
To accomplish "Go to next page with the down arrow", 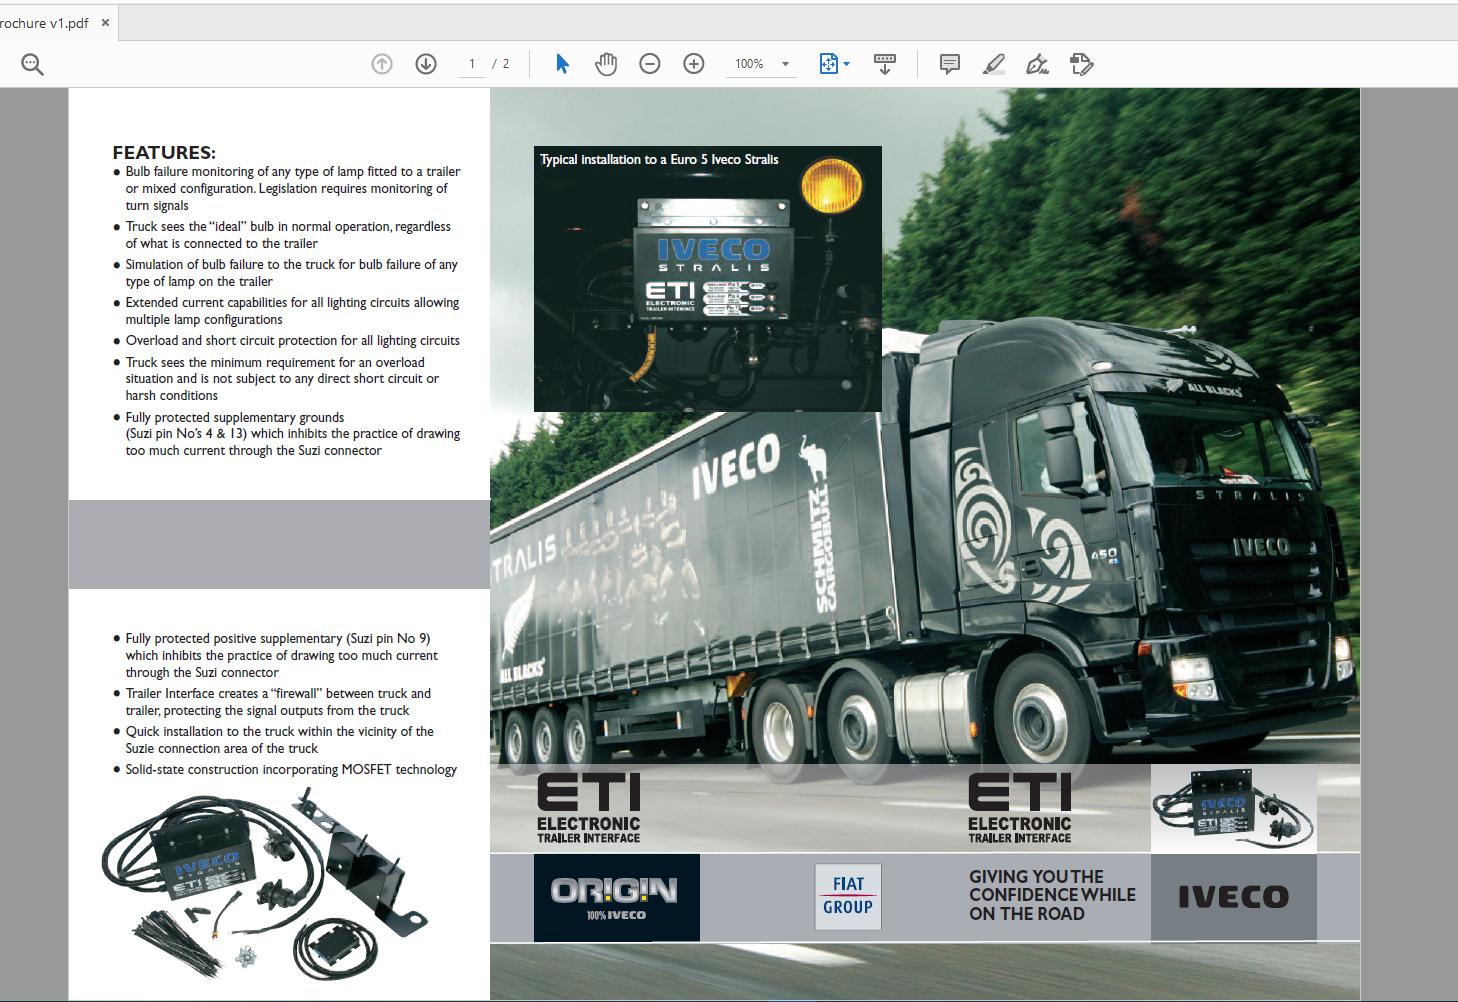I will point(425,63).
